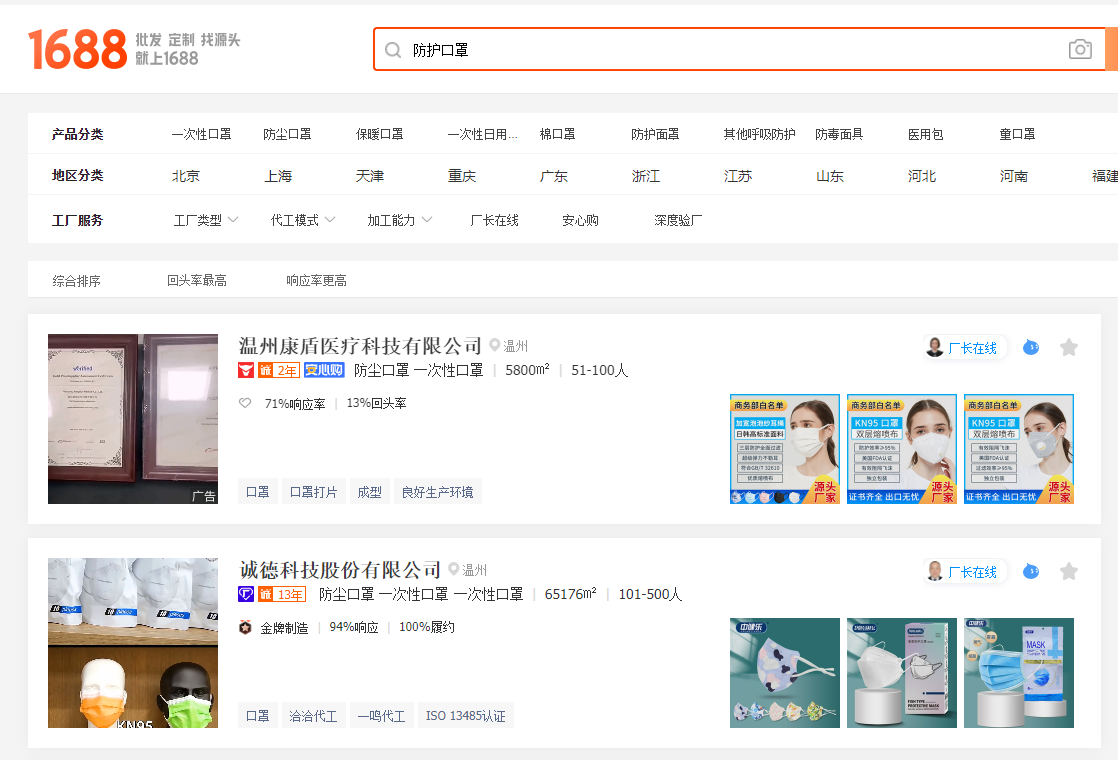Filter by 一次性口罩 product category
The width and height of the screenshot is (1118, 760).
pyautogui.click(x=201, y=134)
